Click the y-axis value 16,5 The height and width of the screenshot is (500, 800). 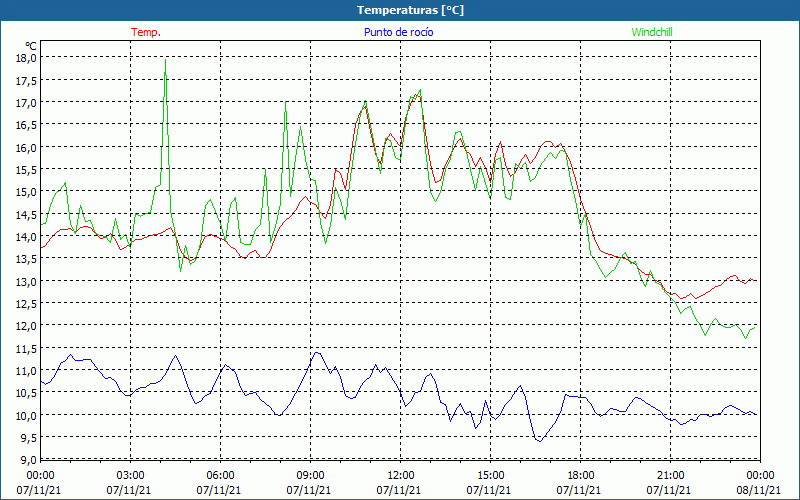(26, 124)
